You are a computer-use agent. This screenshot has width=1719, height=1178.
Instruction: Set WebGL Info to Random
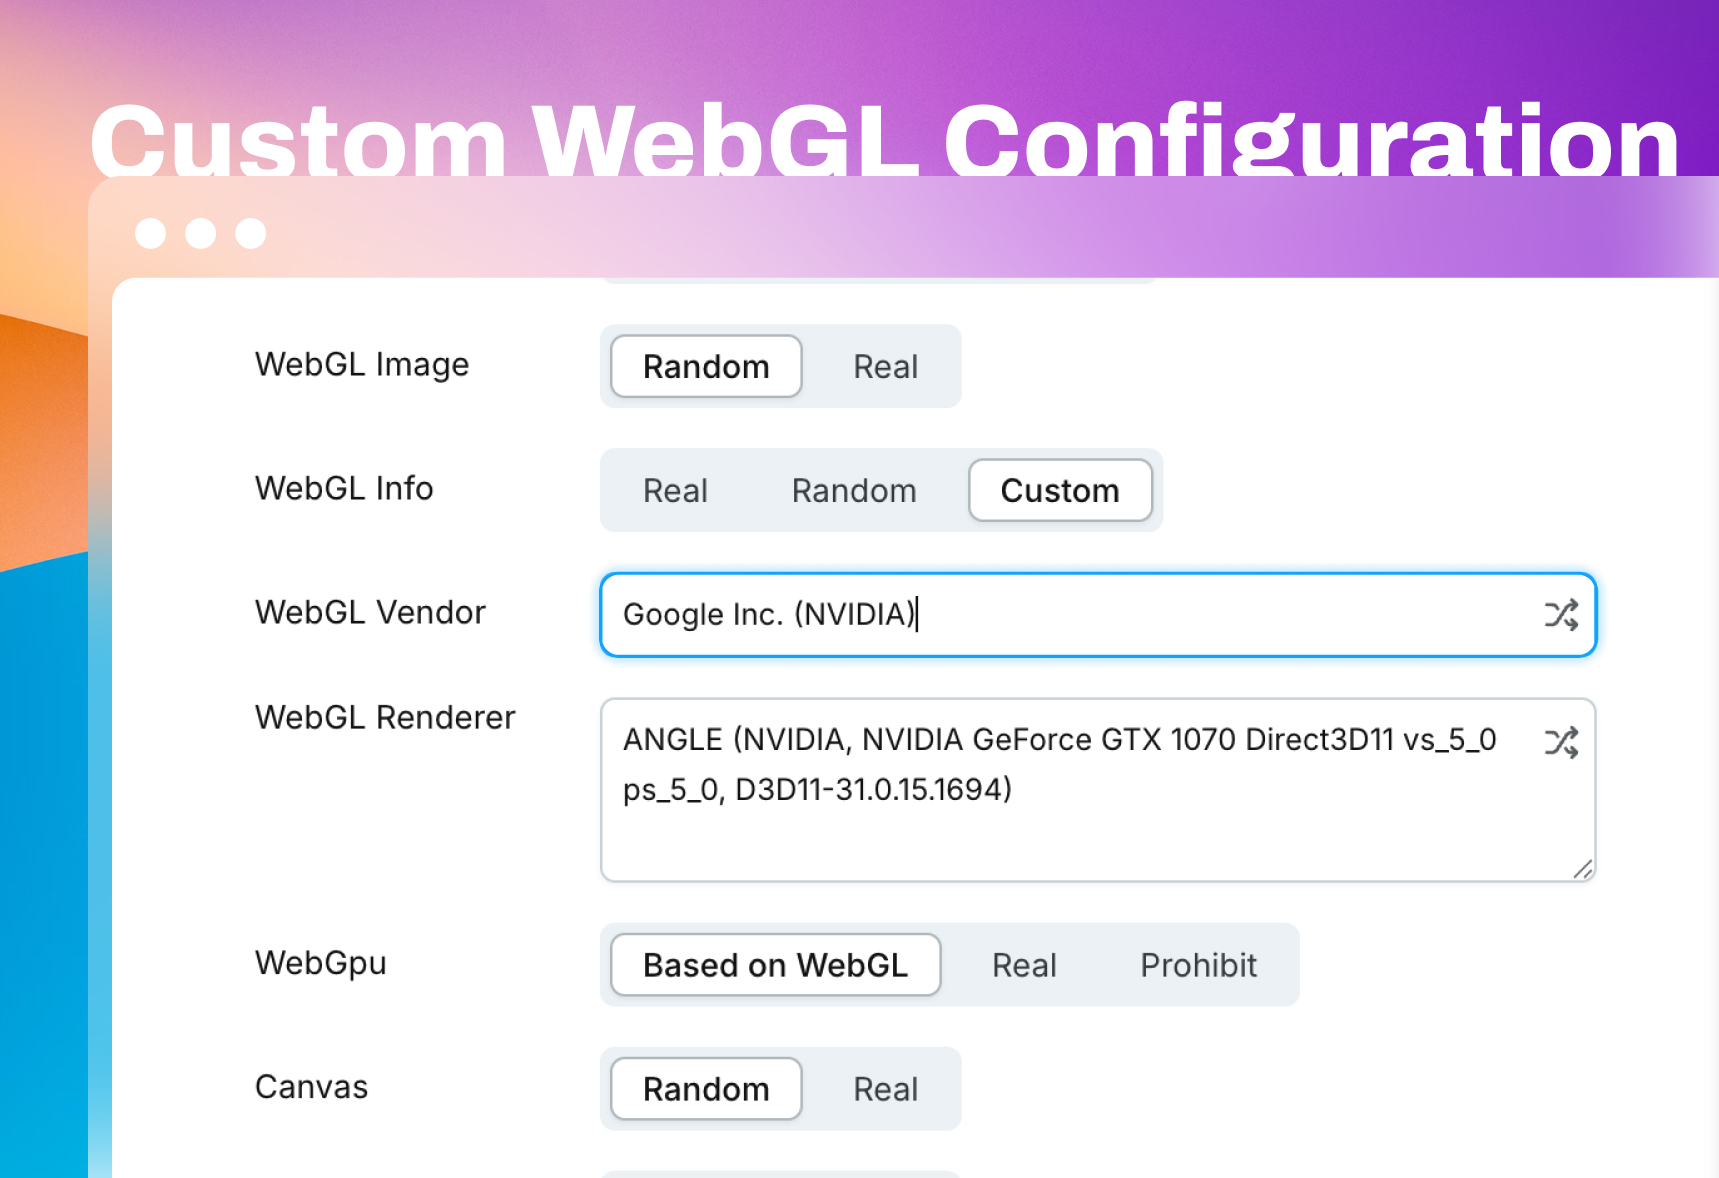pos(854,491)
